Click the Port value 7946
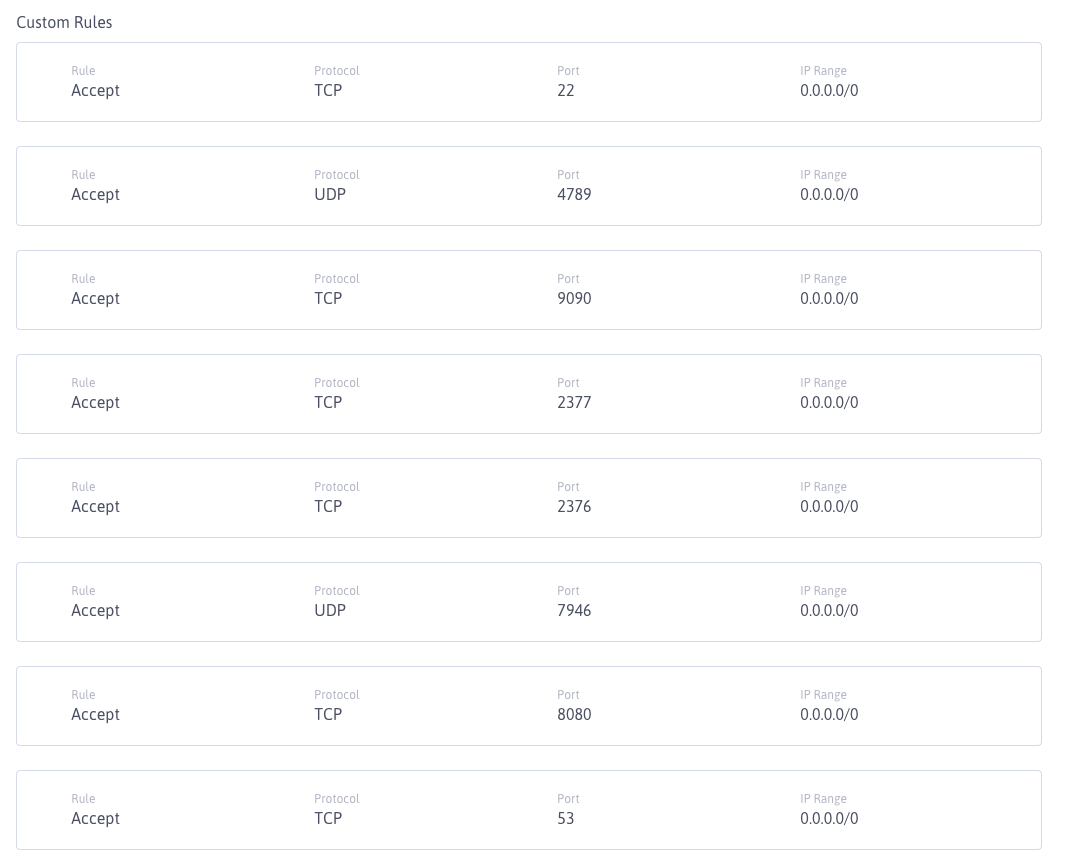1068x866 pixels. (574, 610)
